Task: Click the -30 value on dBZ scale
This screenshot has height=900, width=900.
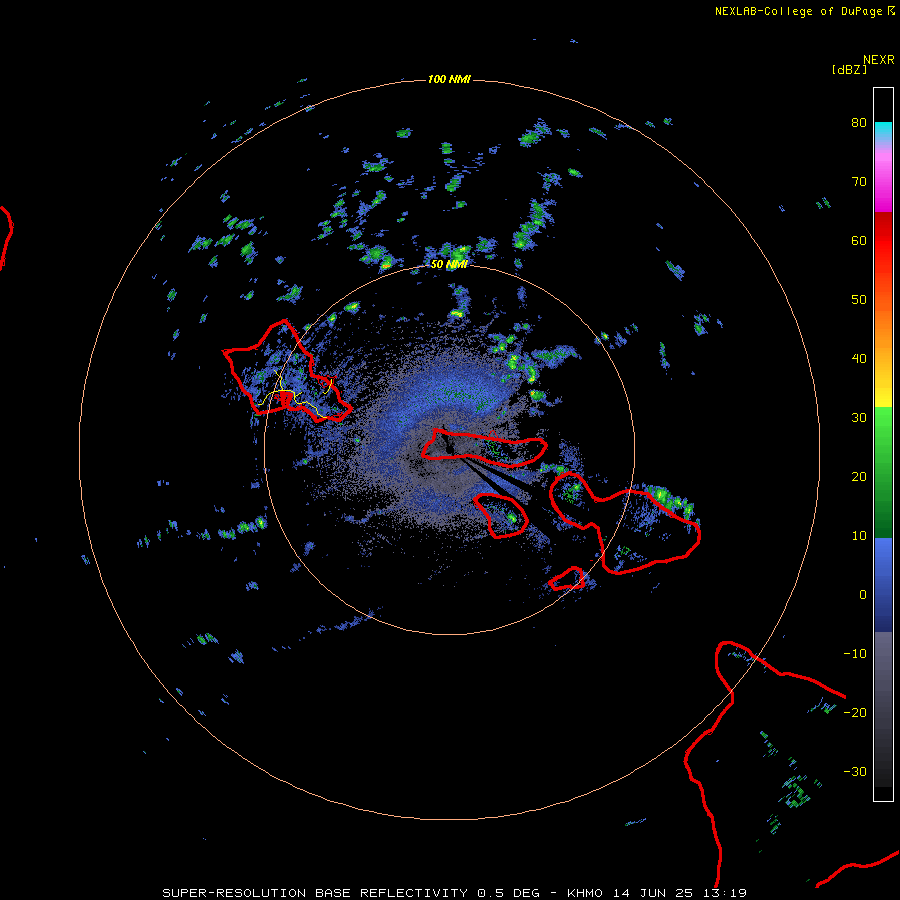Action: point(855,771)
